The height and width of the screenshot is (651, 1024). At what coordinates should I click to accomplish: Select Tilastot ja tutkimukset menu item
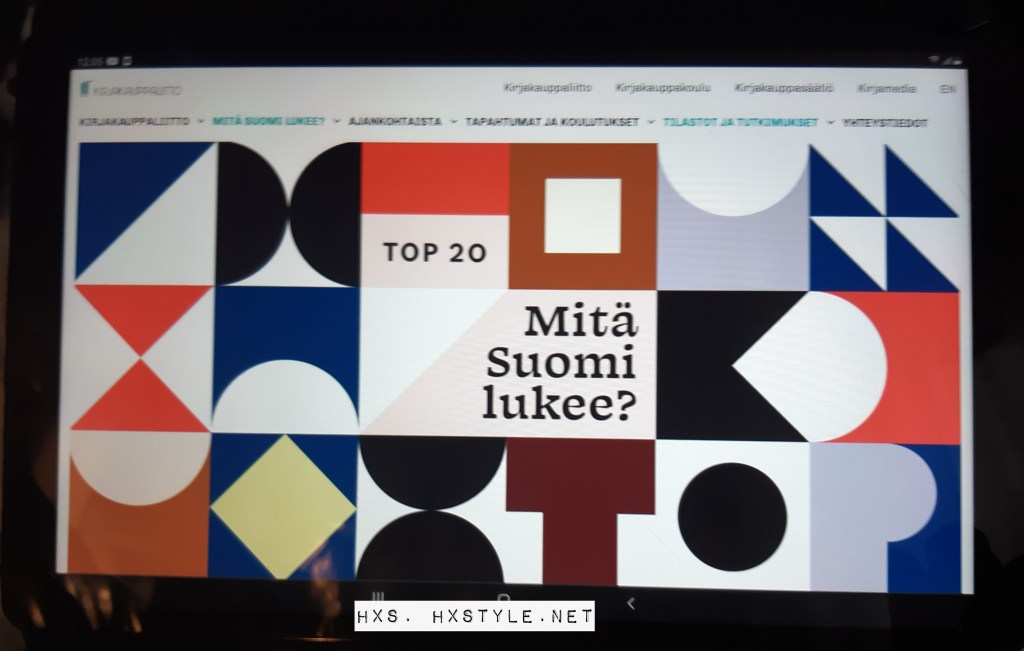[x=740, y=122]
